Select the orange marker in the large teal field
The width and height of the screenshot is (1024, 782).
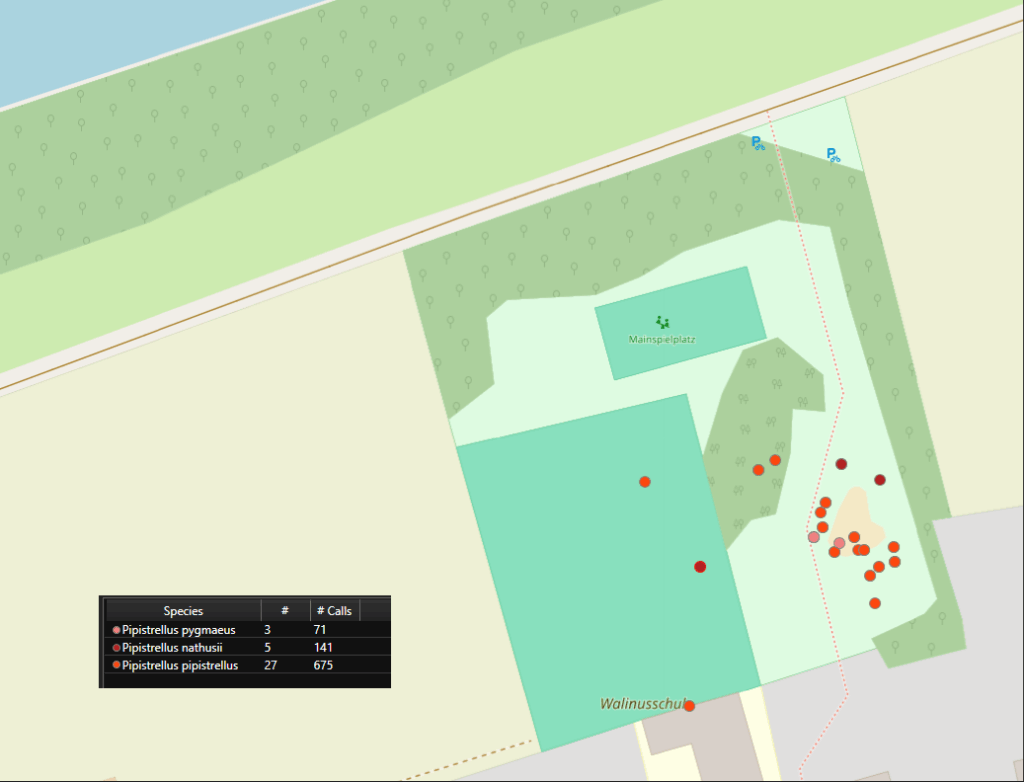coord(645,482)
